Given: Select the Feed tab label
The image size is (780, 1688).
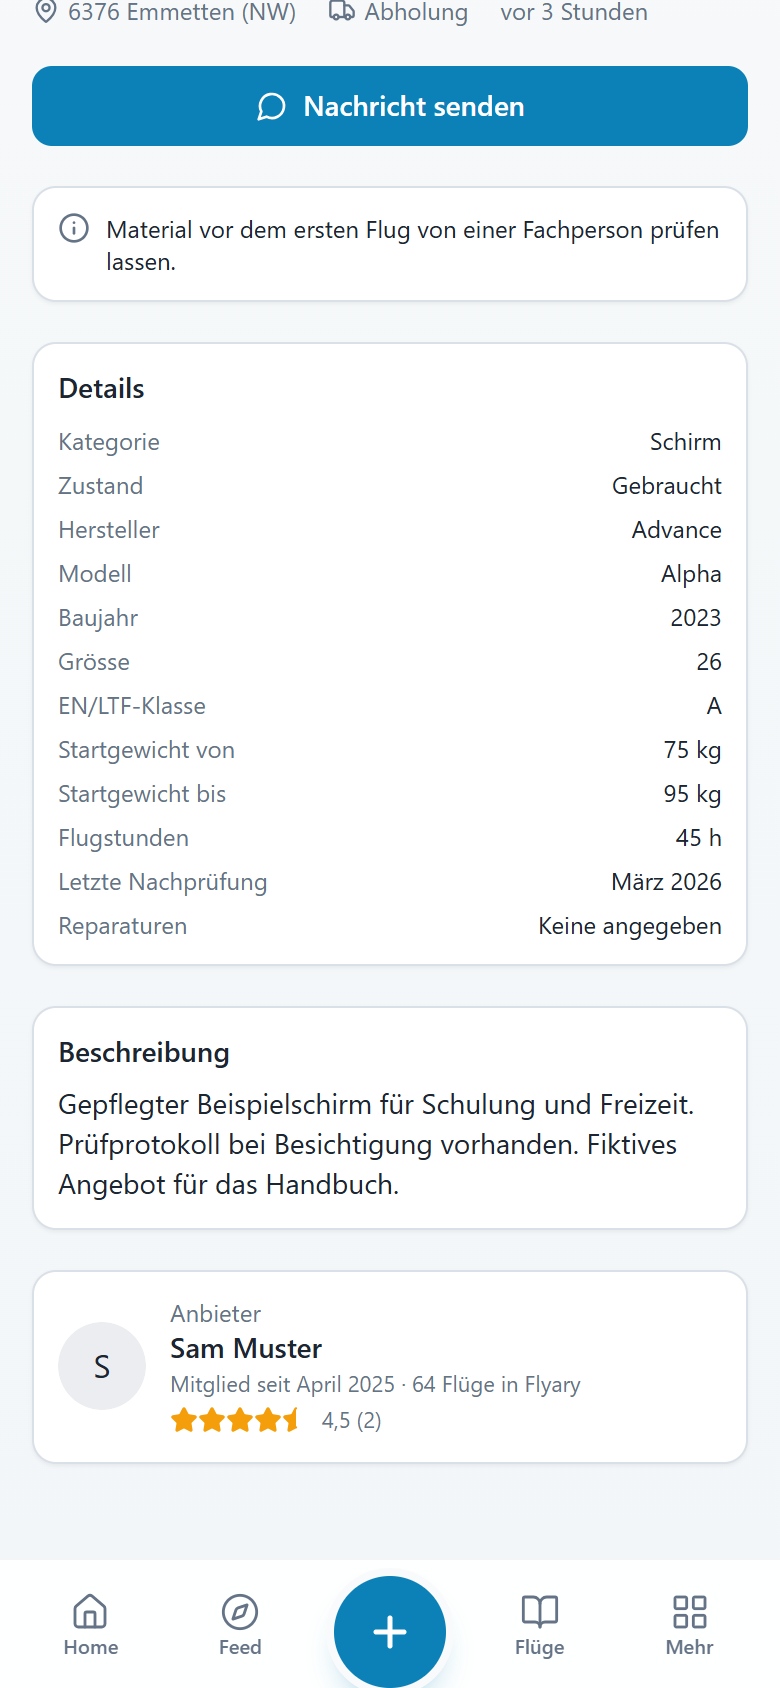Looking at the screenshot, I should [240, 1647].
